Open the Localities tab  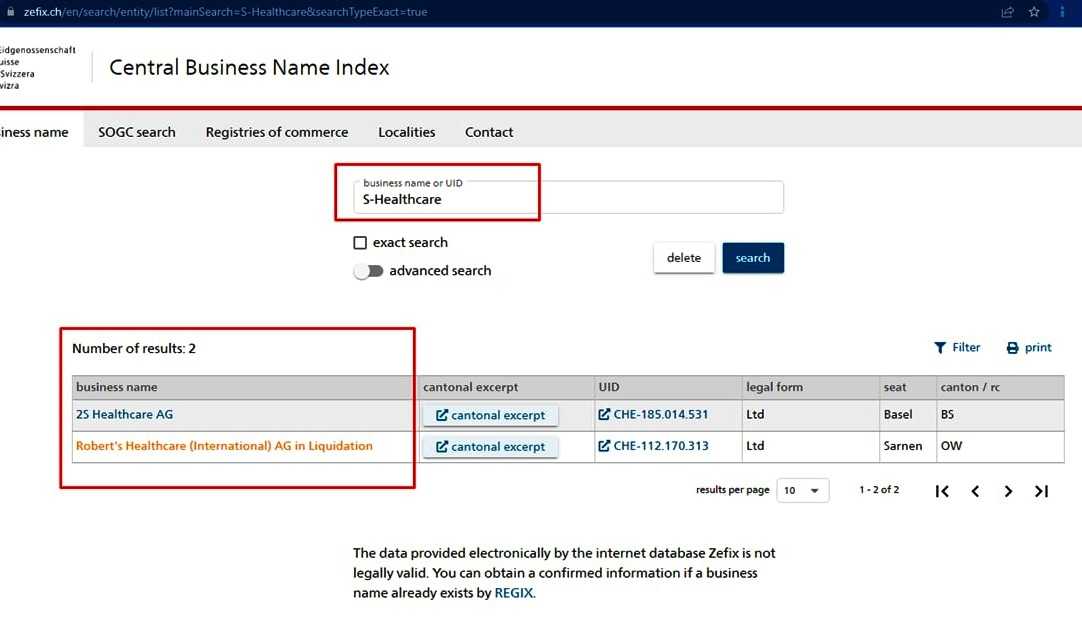click(x=407, y=132)
